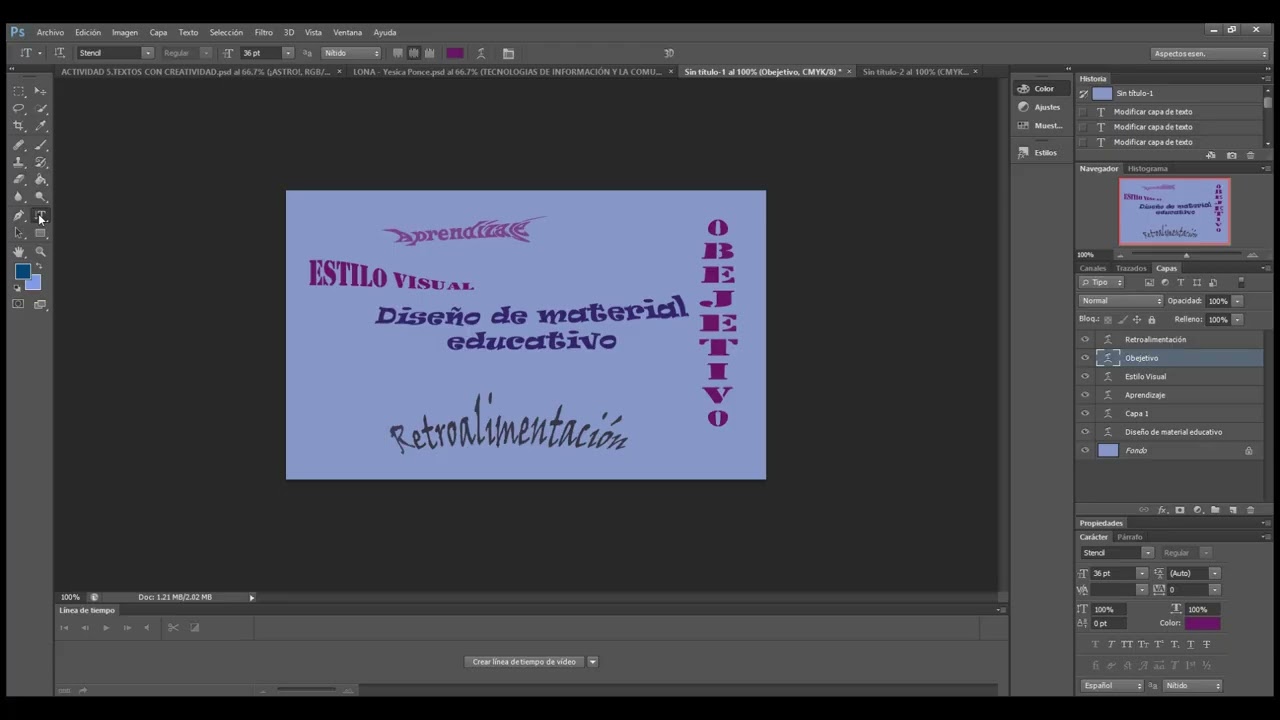
Task: Select the Horizontal Type tool
Action: 41,216
